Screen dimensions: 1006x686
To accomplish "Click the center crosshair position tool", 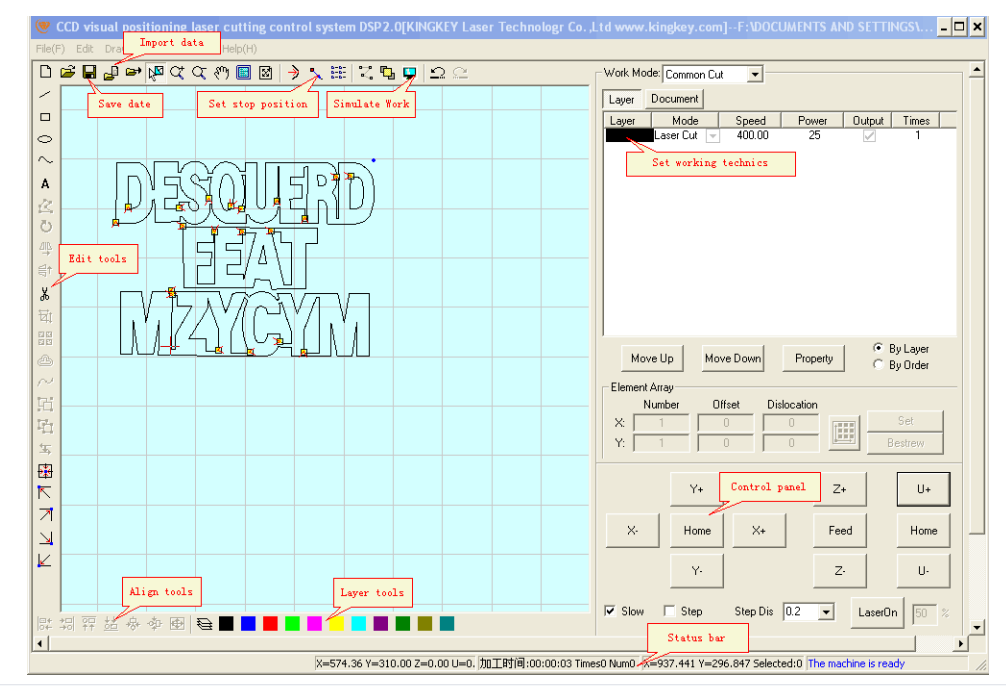I will [45, 471].
